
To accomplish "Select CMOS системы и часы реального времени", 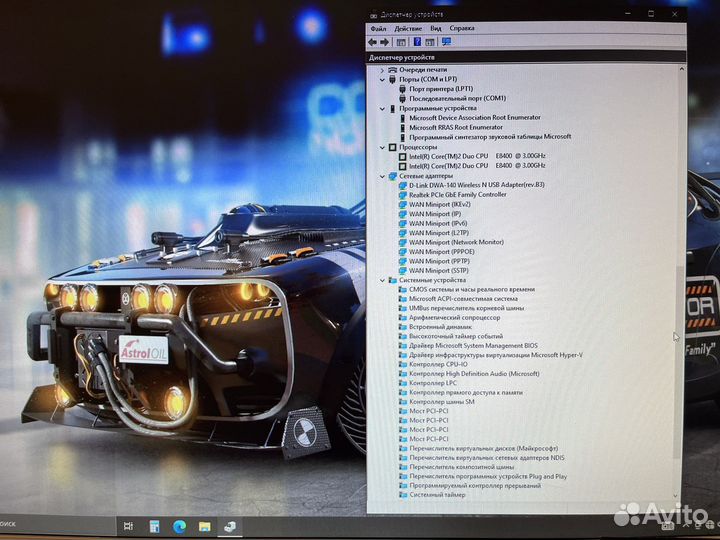I will [x=472, y=289].
